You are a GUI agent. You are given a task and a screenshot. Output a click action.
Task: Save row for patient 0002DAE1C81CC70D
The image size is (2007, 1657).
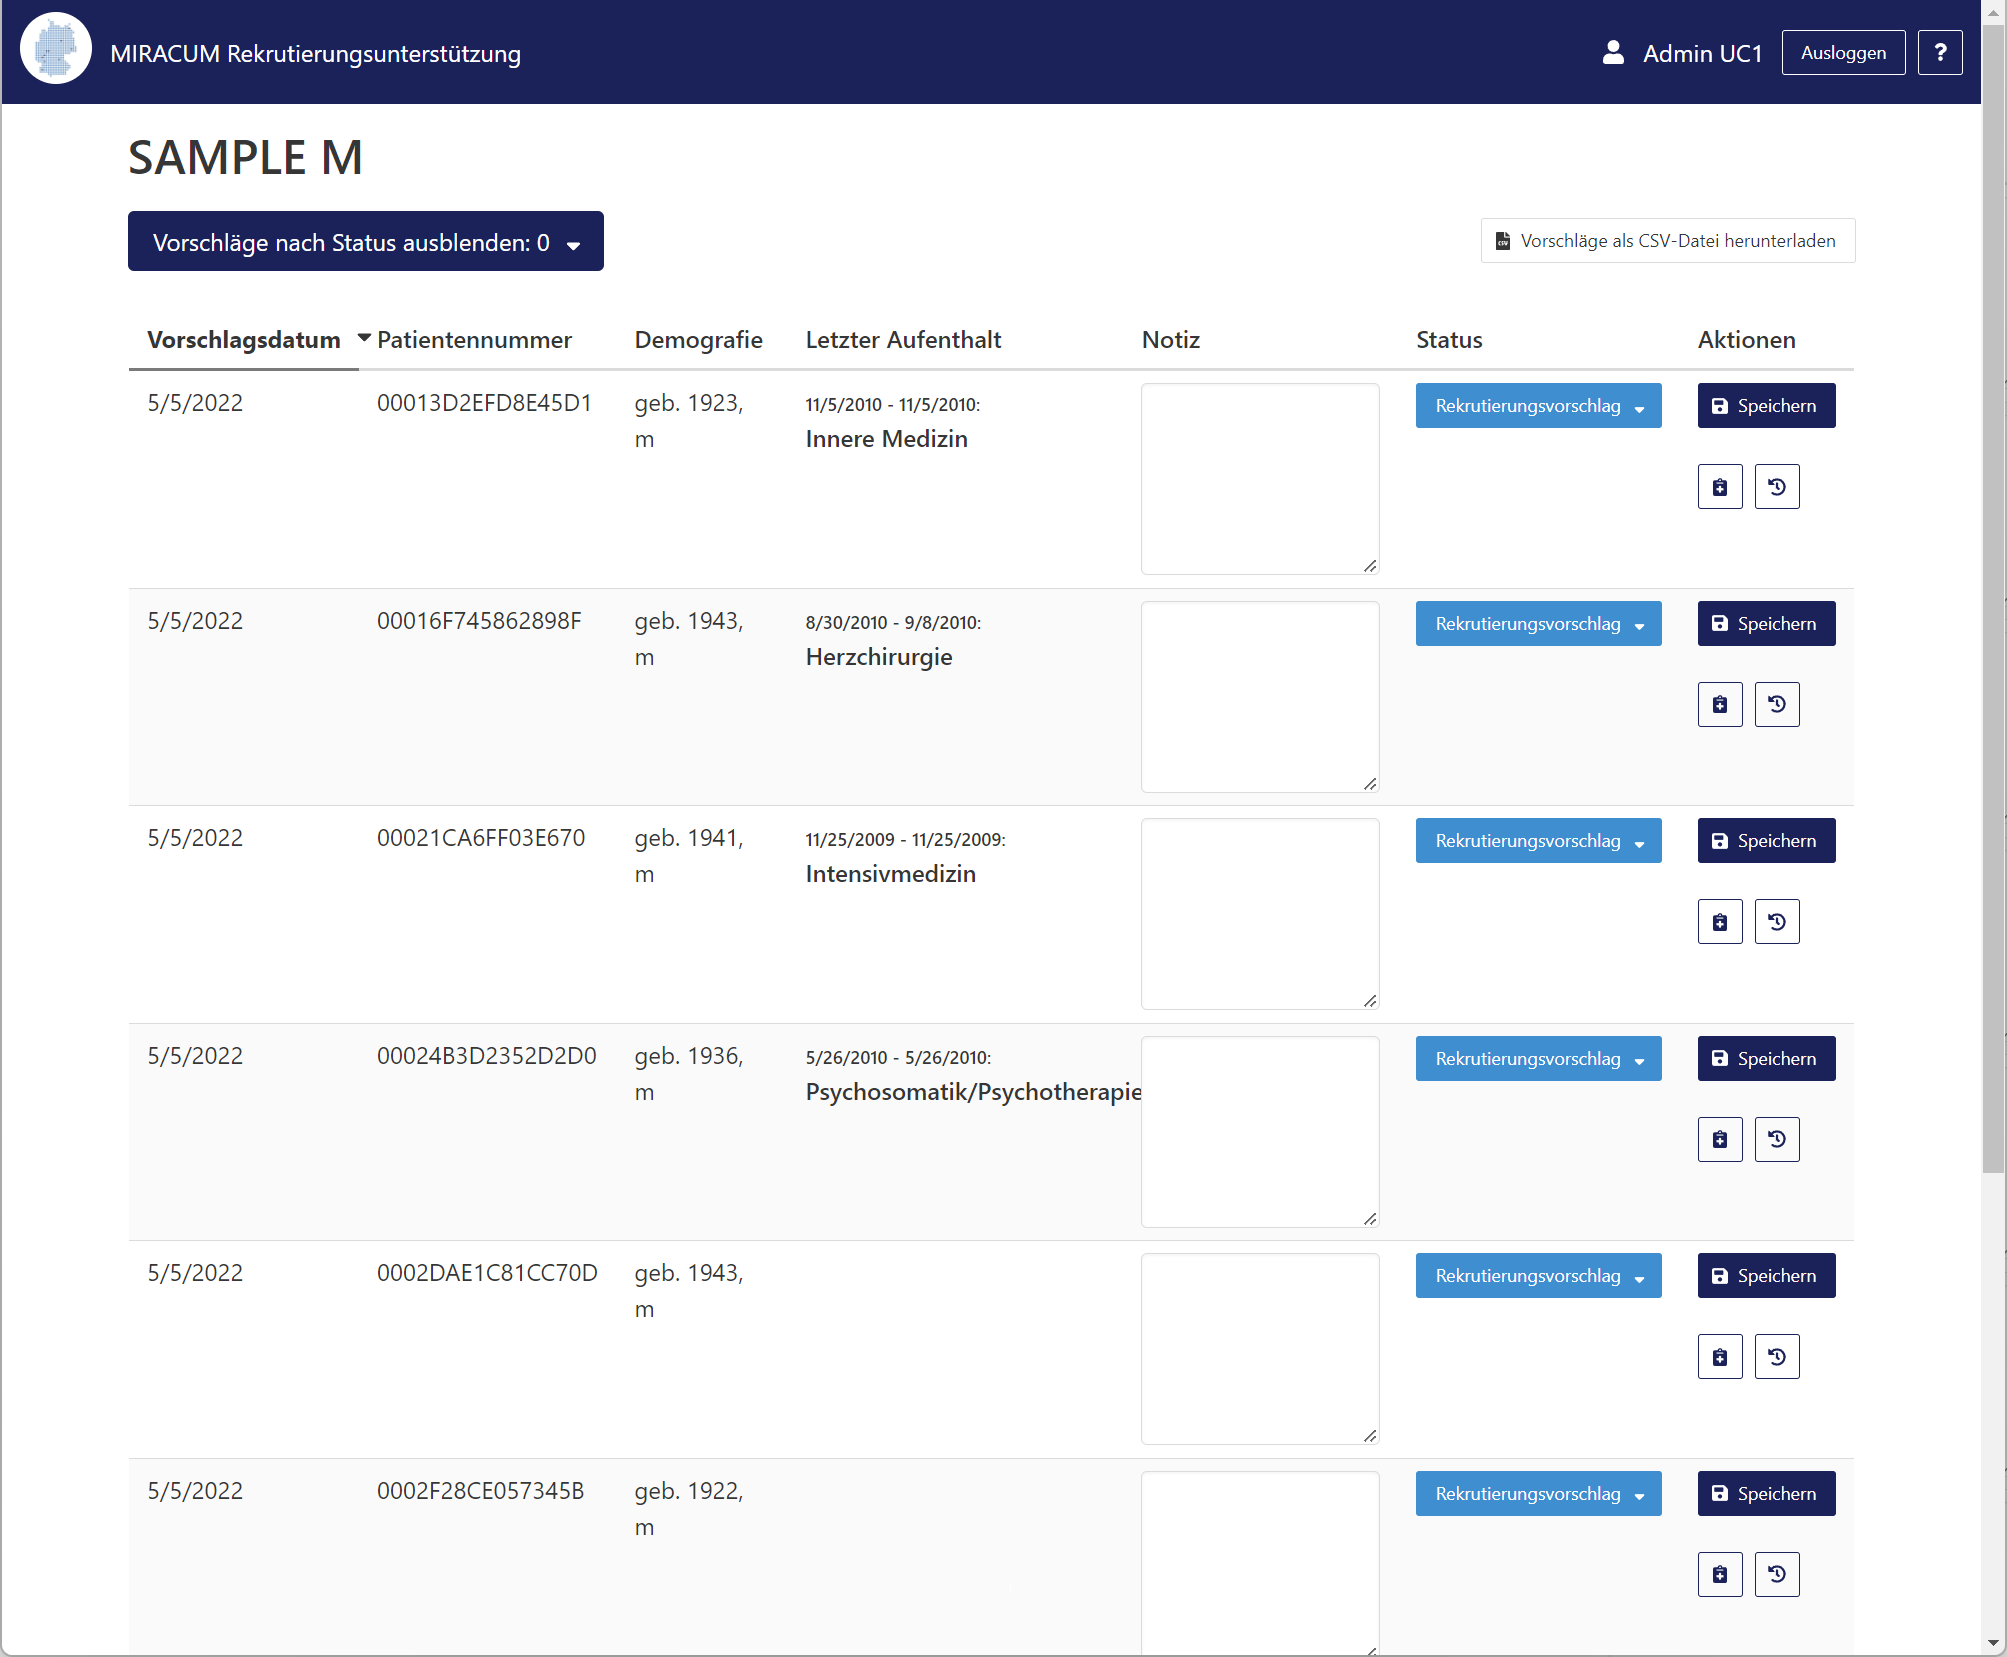point(1766,1276)
